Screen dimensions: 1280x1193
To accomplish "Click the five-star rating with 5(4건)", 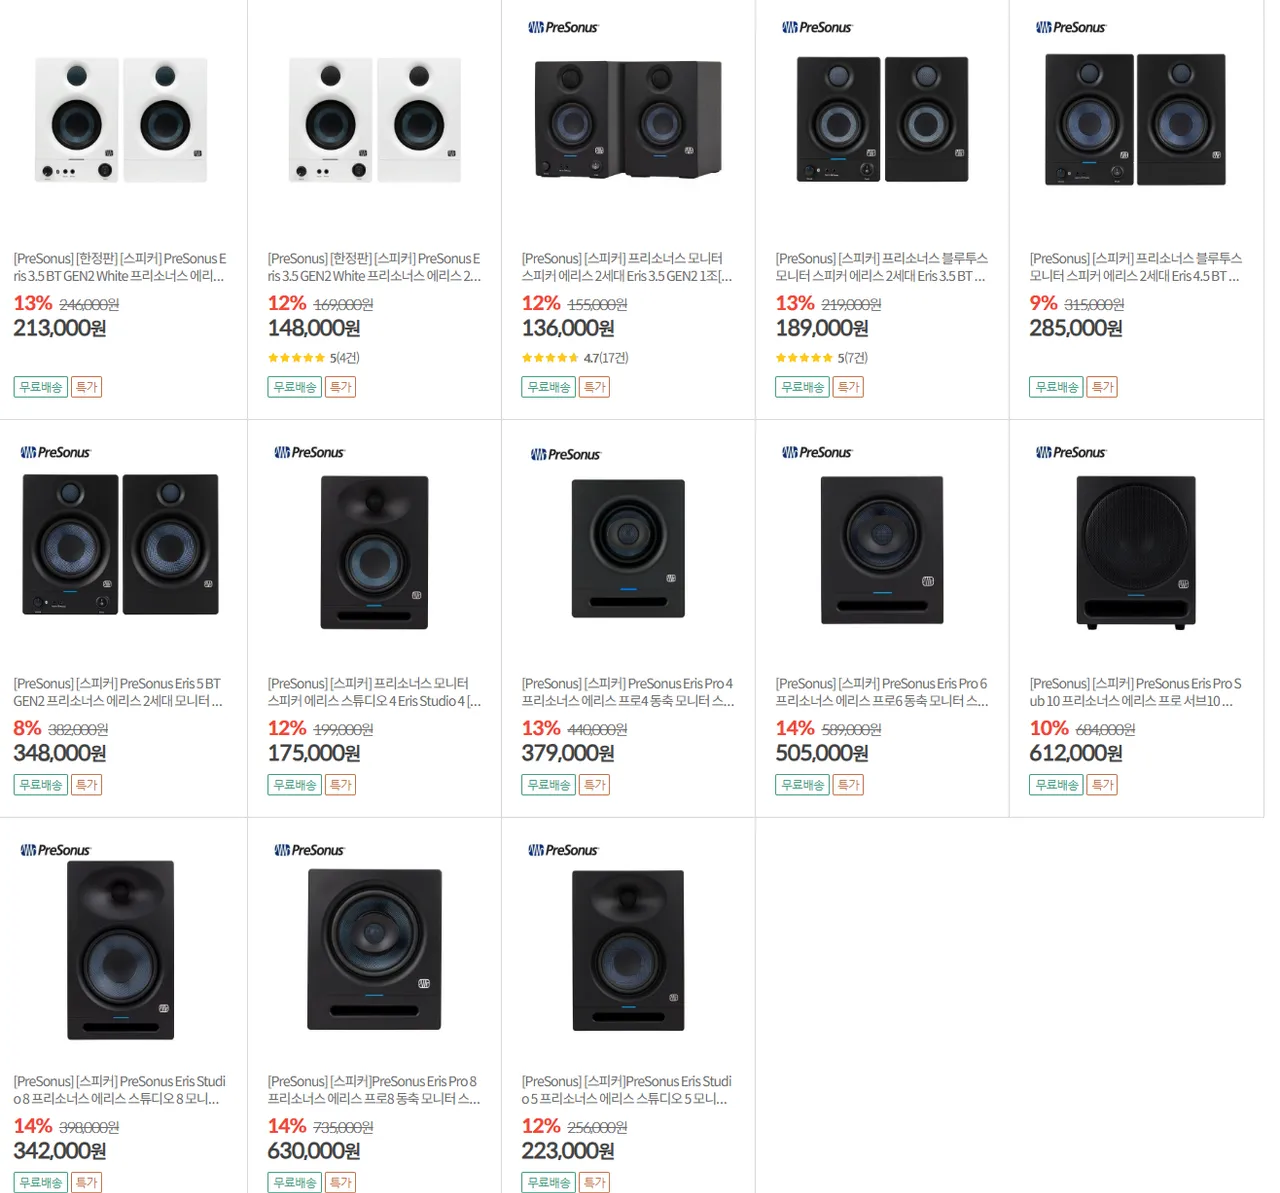I will pyautogui.click(x=313, y=357).
